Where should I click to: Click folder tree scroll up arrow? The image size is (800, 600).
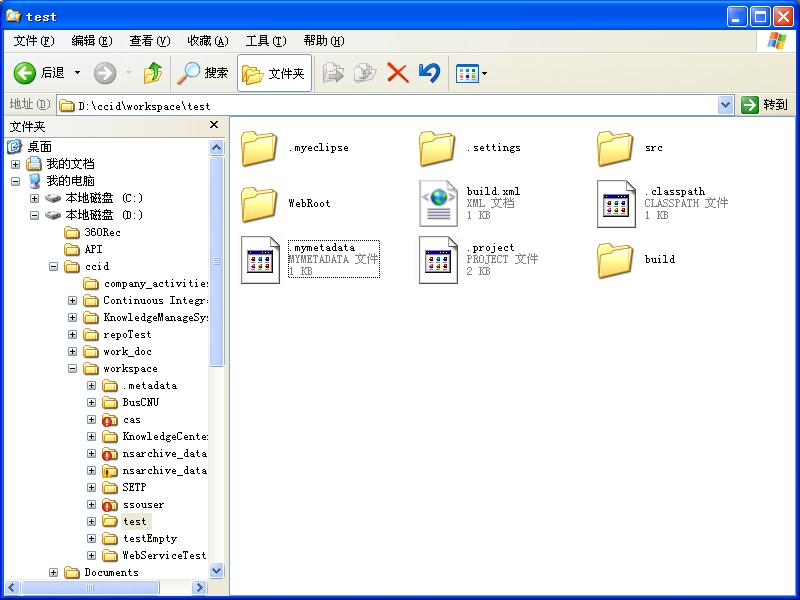pos(217,147)
